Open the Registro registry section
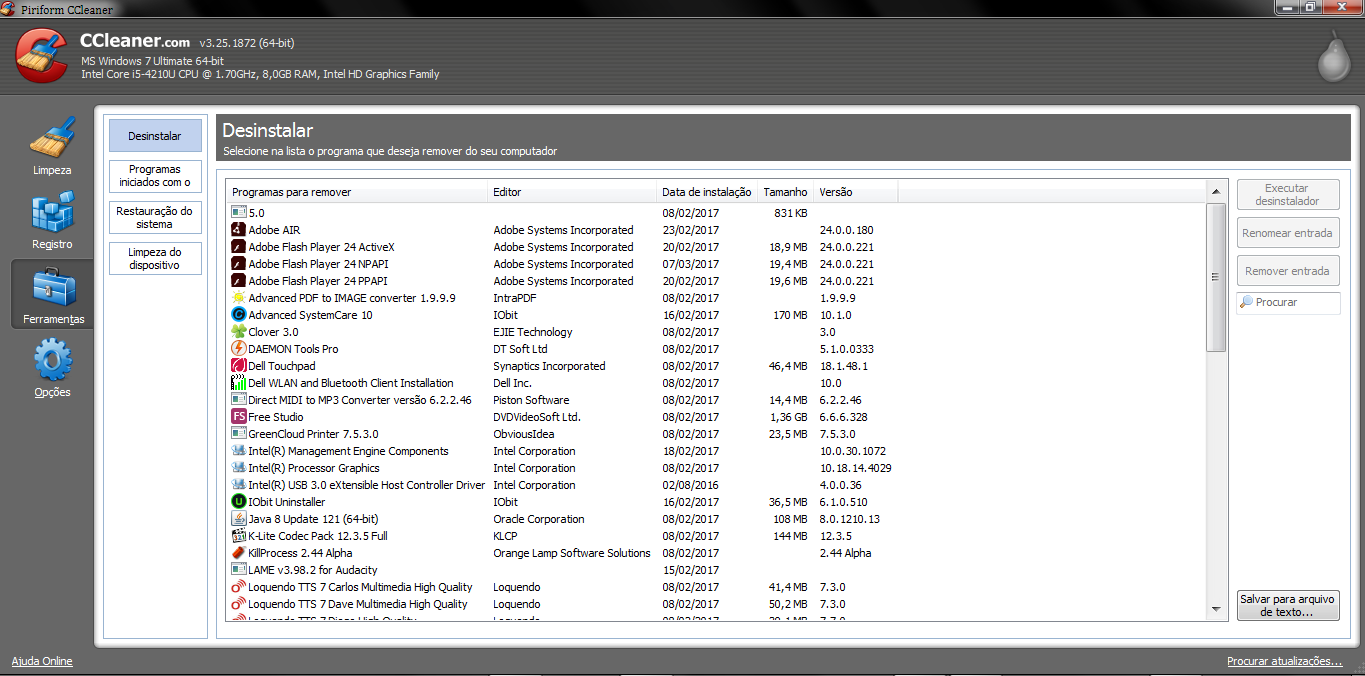Image resolution: width=1365 pixels, height=676 pixels. click(52, 220)
